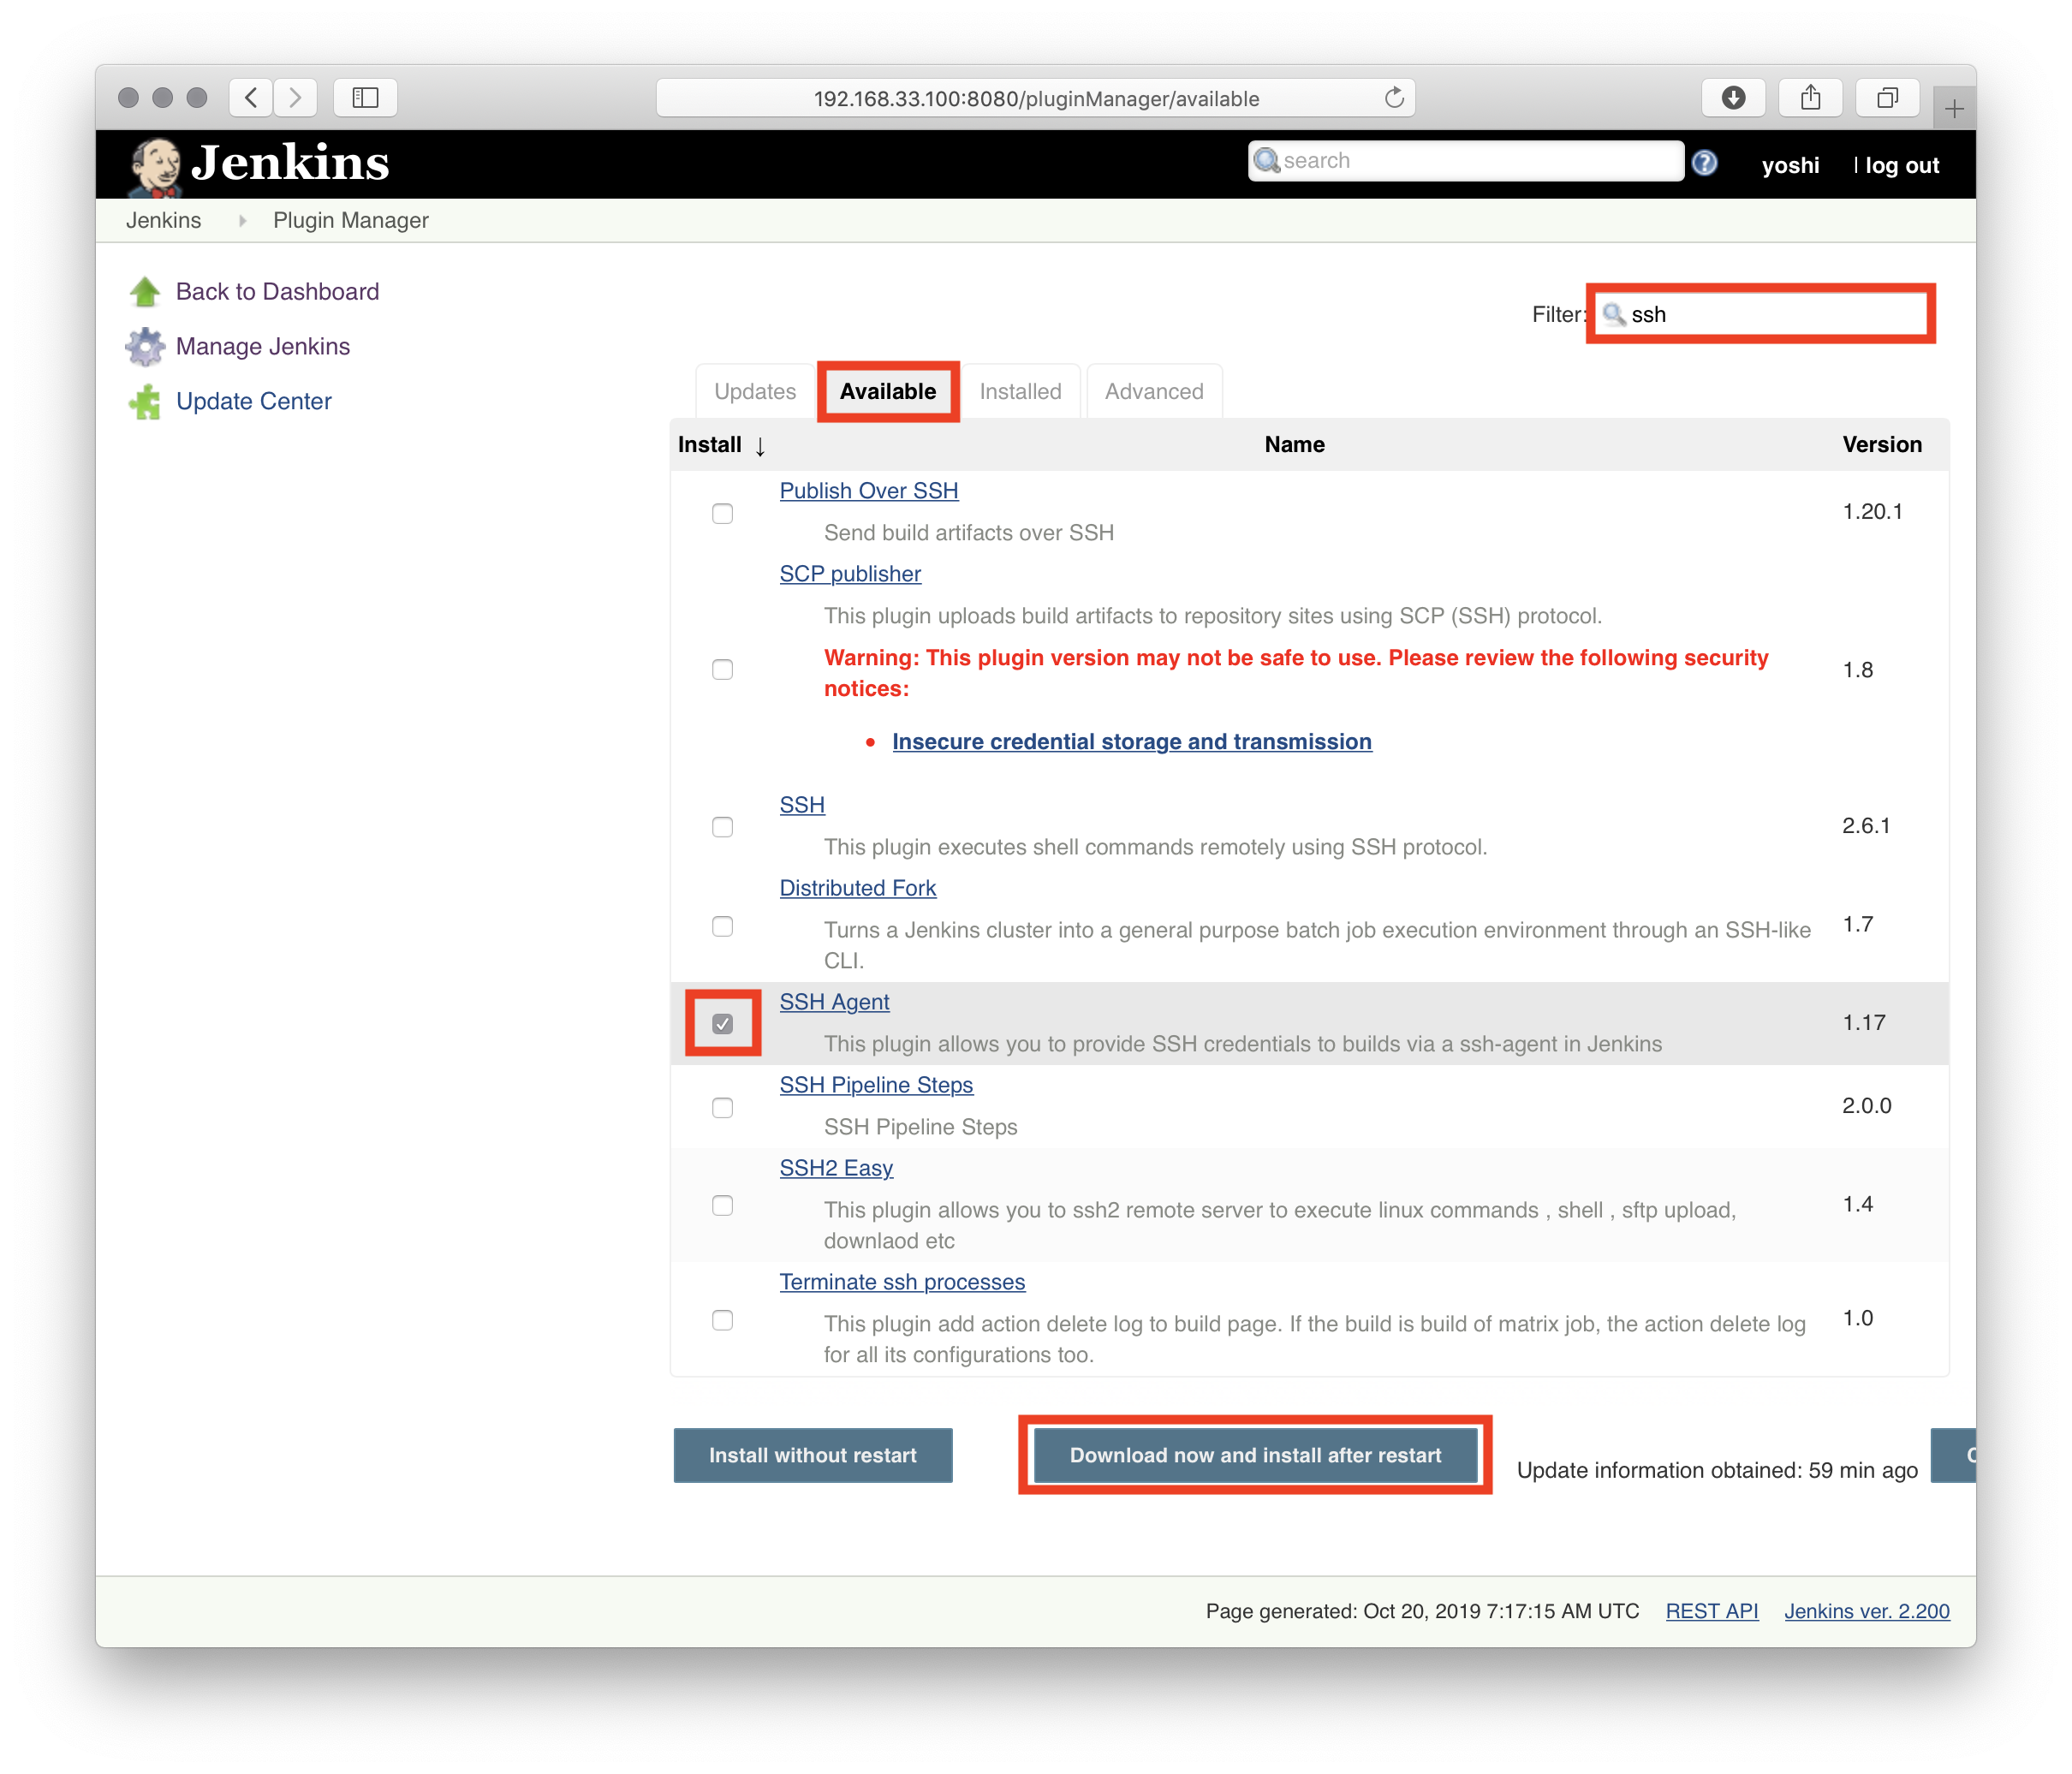Screen dimensions: 2072x1774
Task: Click the Manage Jenkins link
Action: 263,347
